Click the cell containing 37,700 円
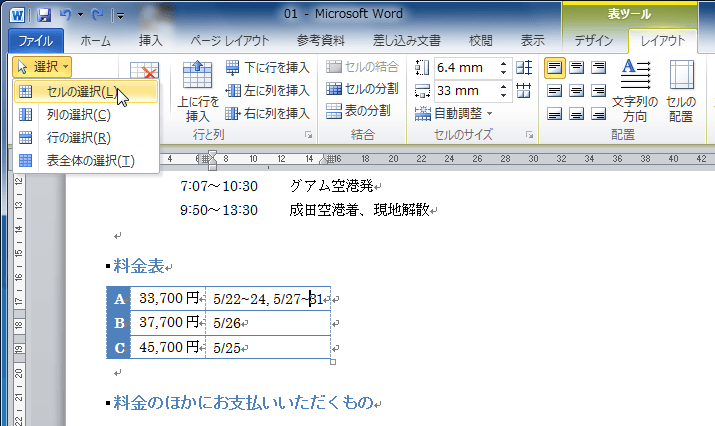The height and width of the screenshot is (426, 715). 168,323
